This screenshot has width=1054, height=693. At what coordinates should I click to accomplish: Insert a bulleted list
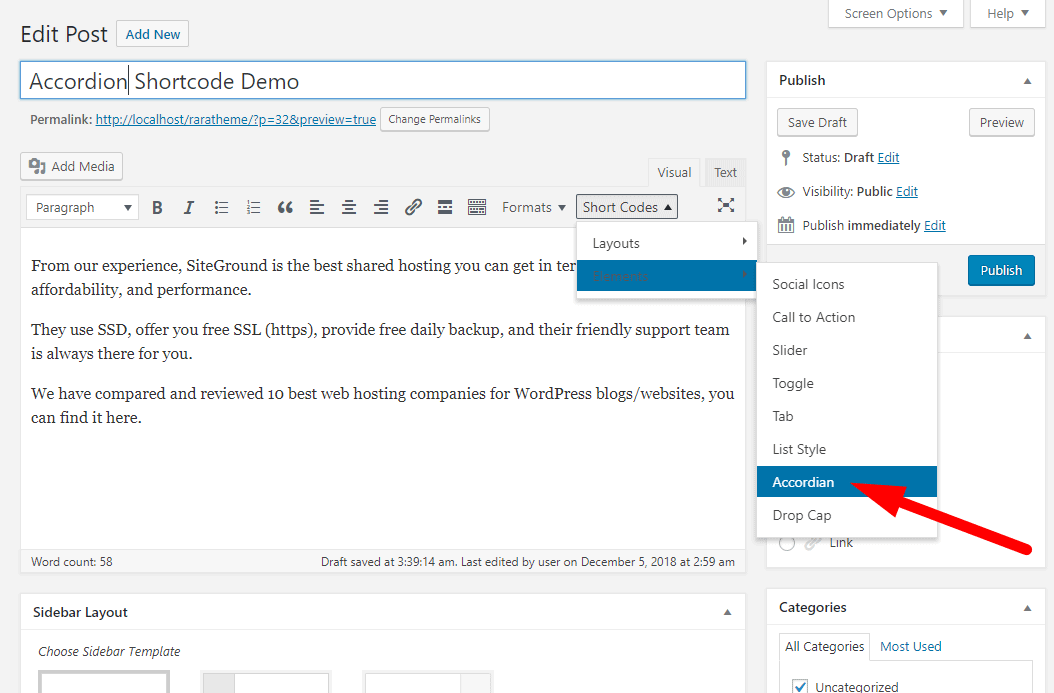click(x=221, y=208)
